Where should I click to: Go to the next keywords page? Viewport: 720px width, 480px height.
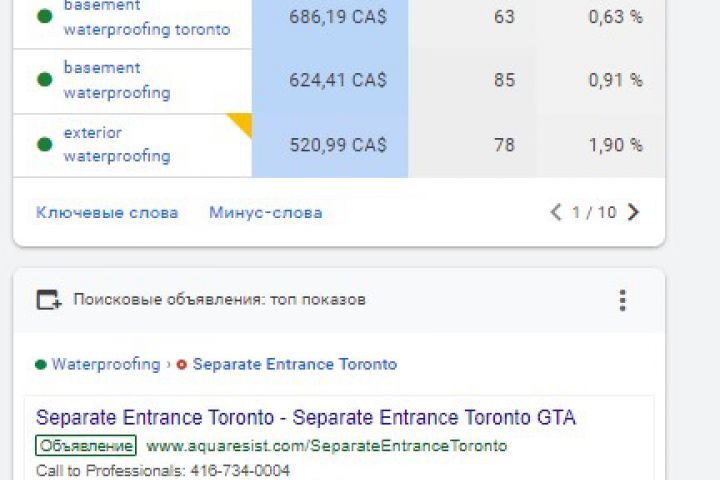[x=633, y=212]
